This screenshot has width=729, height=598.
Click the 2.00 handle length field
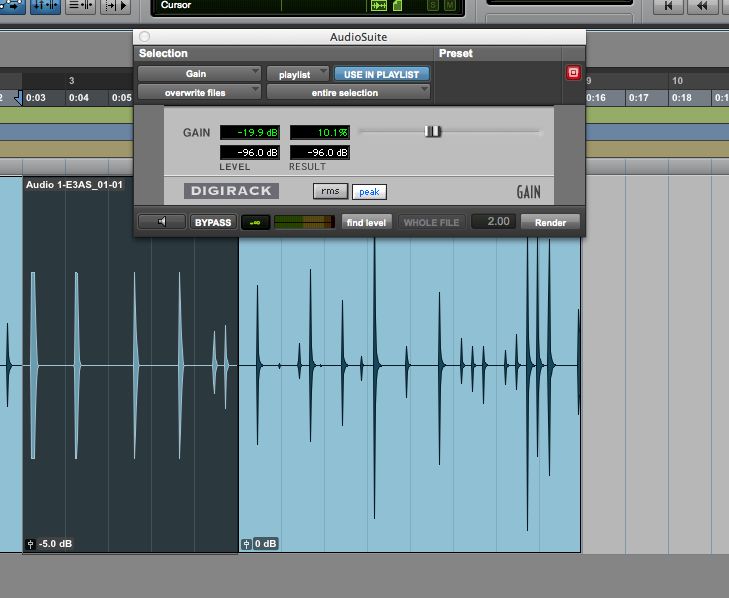(x=493, y=221)
